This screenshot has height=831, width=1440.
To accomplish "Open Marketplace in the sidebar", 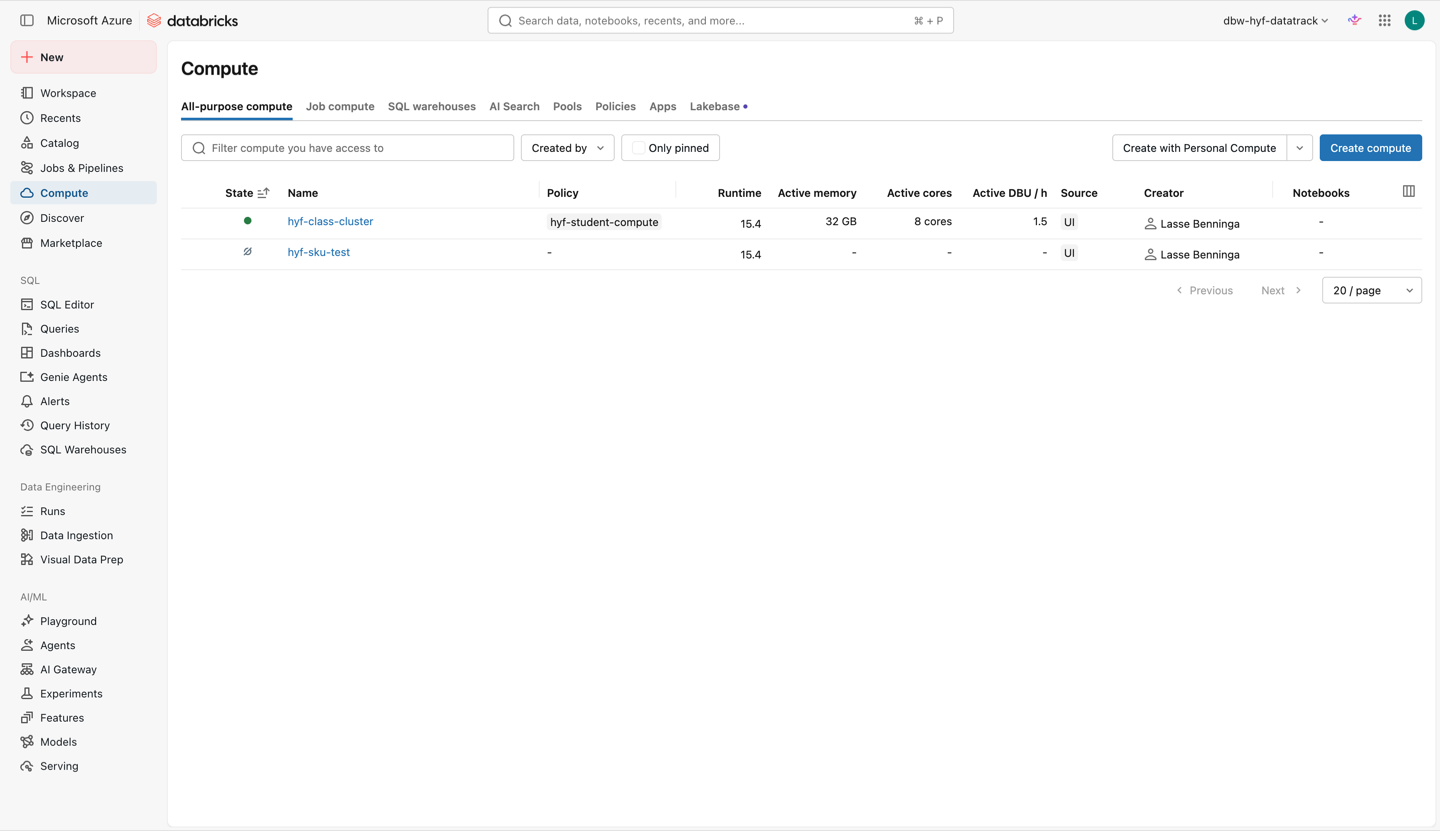I will 83,243.
